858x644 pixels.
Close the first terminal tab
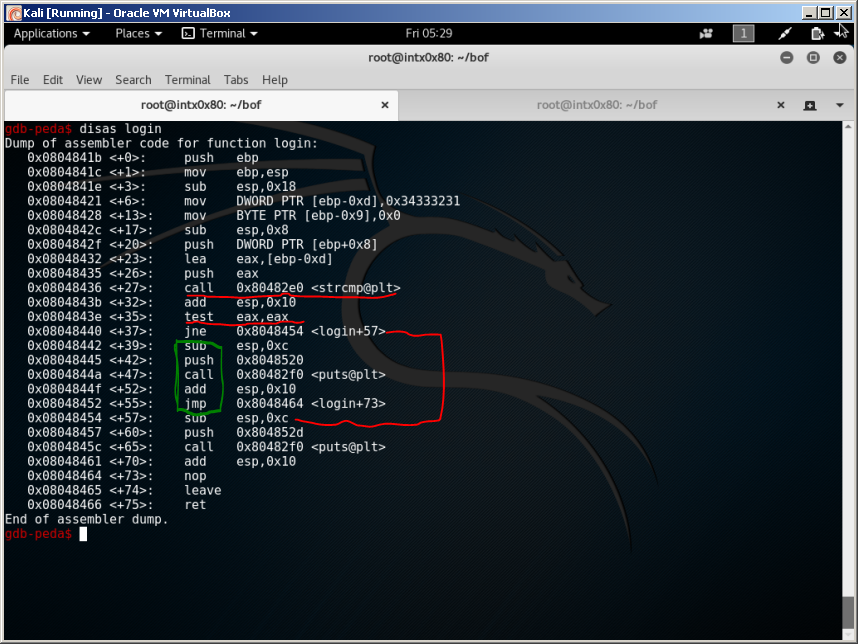pyautogui.click(x=385, y=105)
